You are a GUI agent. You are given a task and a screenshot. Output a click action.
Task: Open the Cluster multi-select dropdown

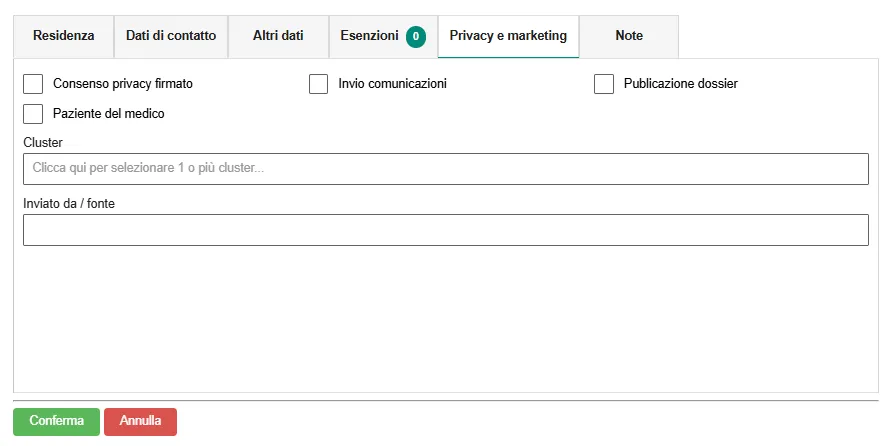point(445,169)
